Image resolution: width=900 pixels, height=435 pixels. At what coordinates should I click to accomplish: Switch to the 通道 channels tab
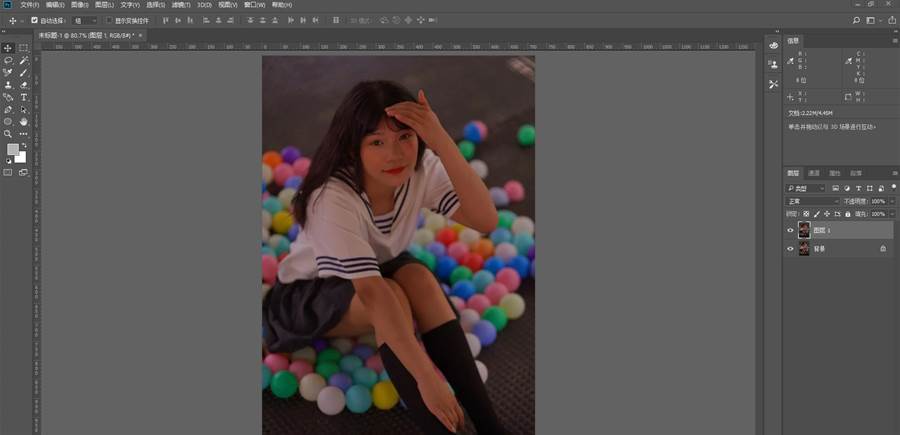click(x=814, y=173)
